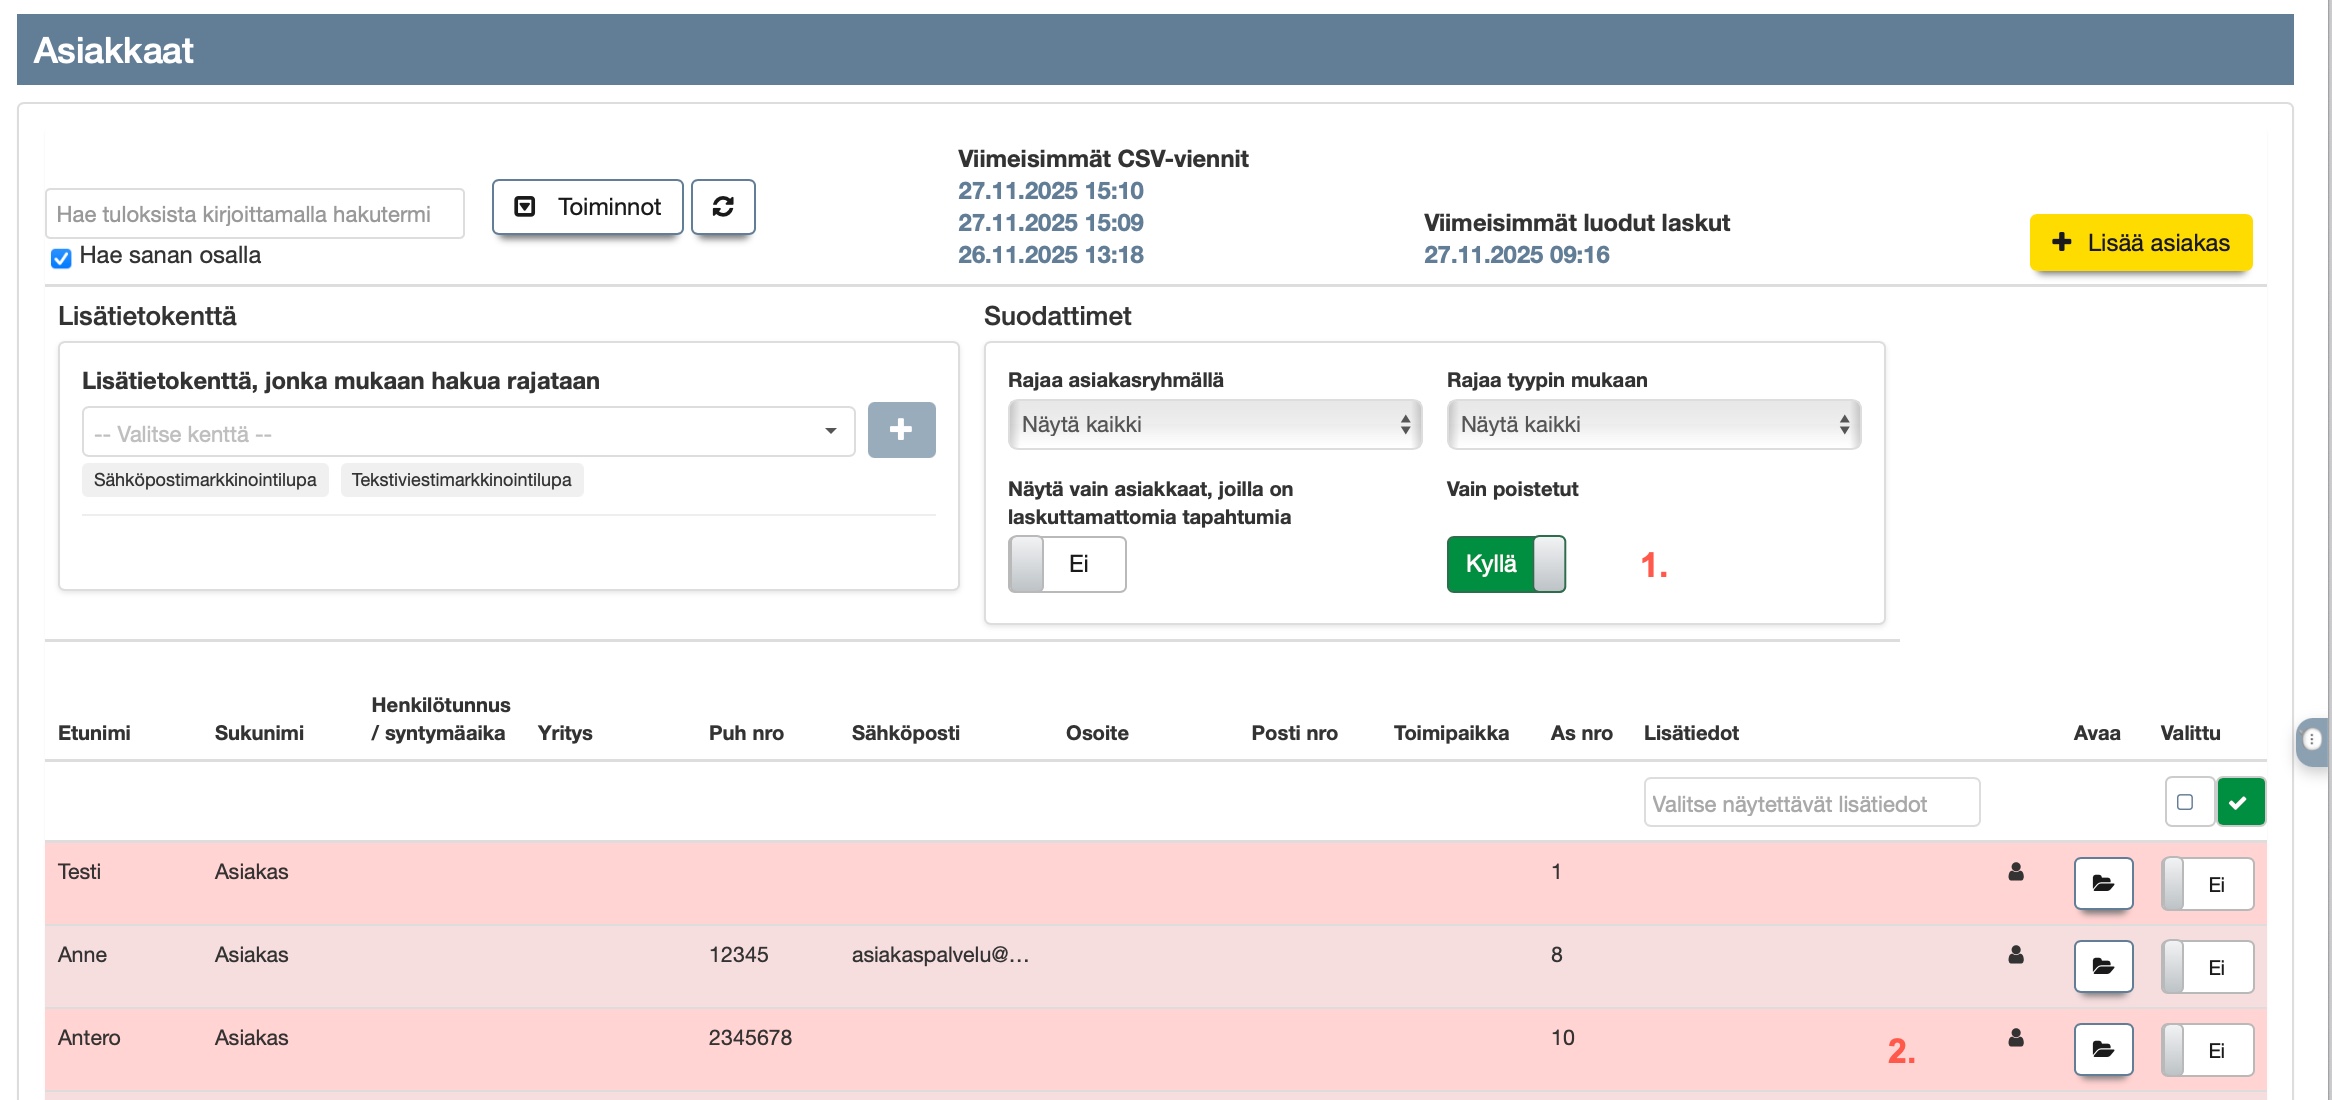Image resolution: width=2332 pixels, height=1100 pixels.
Task: Turn off 'Vain poistetut' Kyllä toggle
Action: pyautogui.click(x=1506, y=564)
